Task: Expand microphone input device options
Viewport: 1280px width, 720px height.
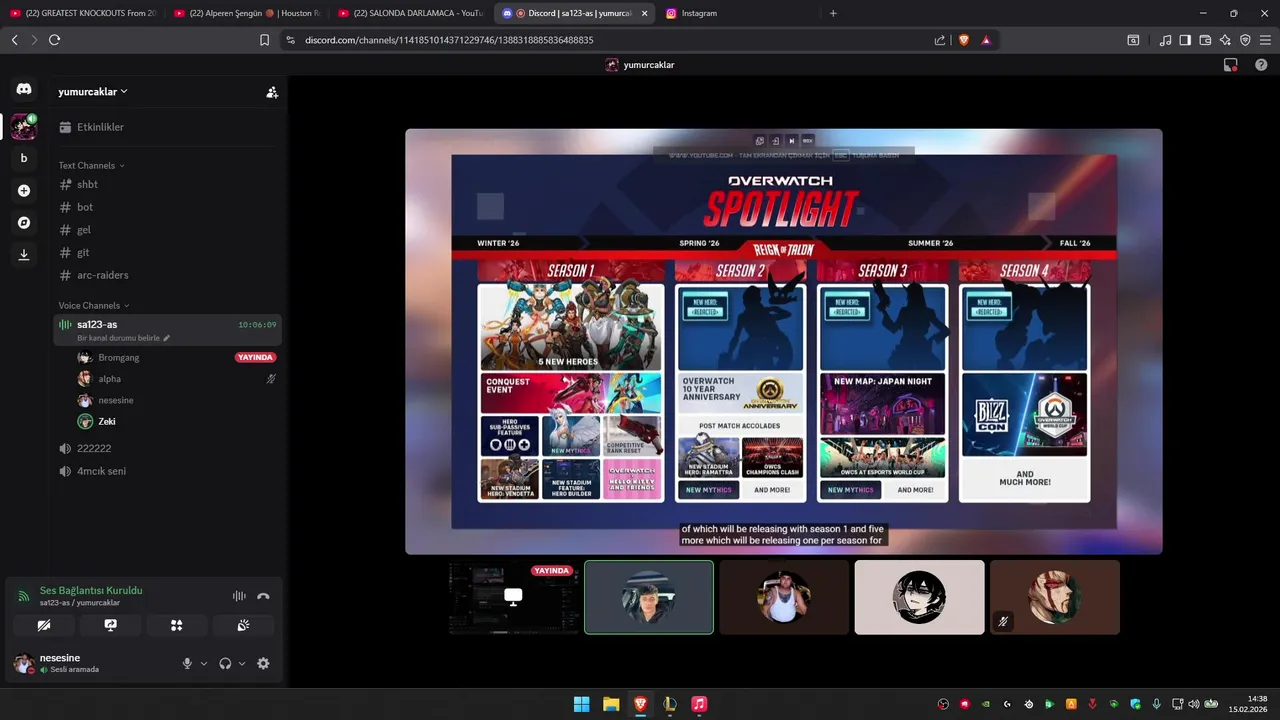Action: [x=204, y=663]
